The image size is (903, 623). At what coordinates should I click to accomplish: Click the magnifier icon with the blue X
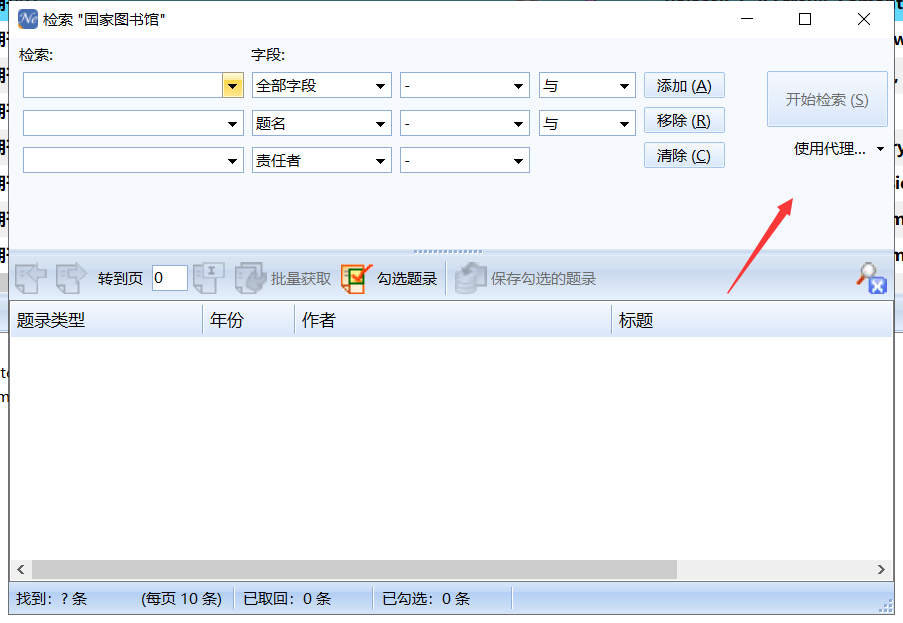(x=871, y=278)
